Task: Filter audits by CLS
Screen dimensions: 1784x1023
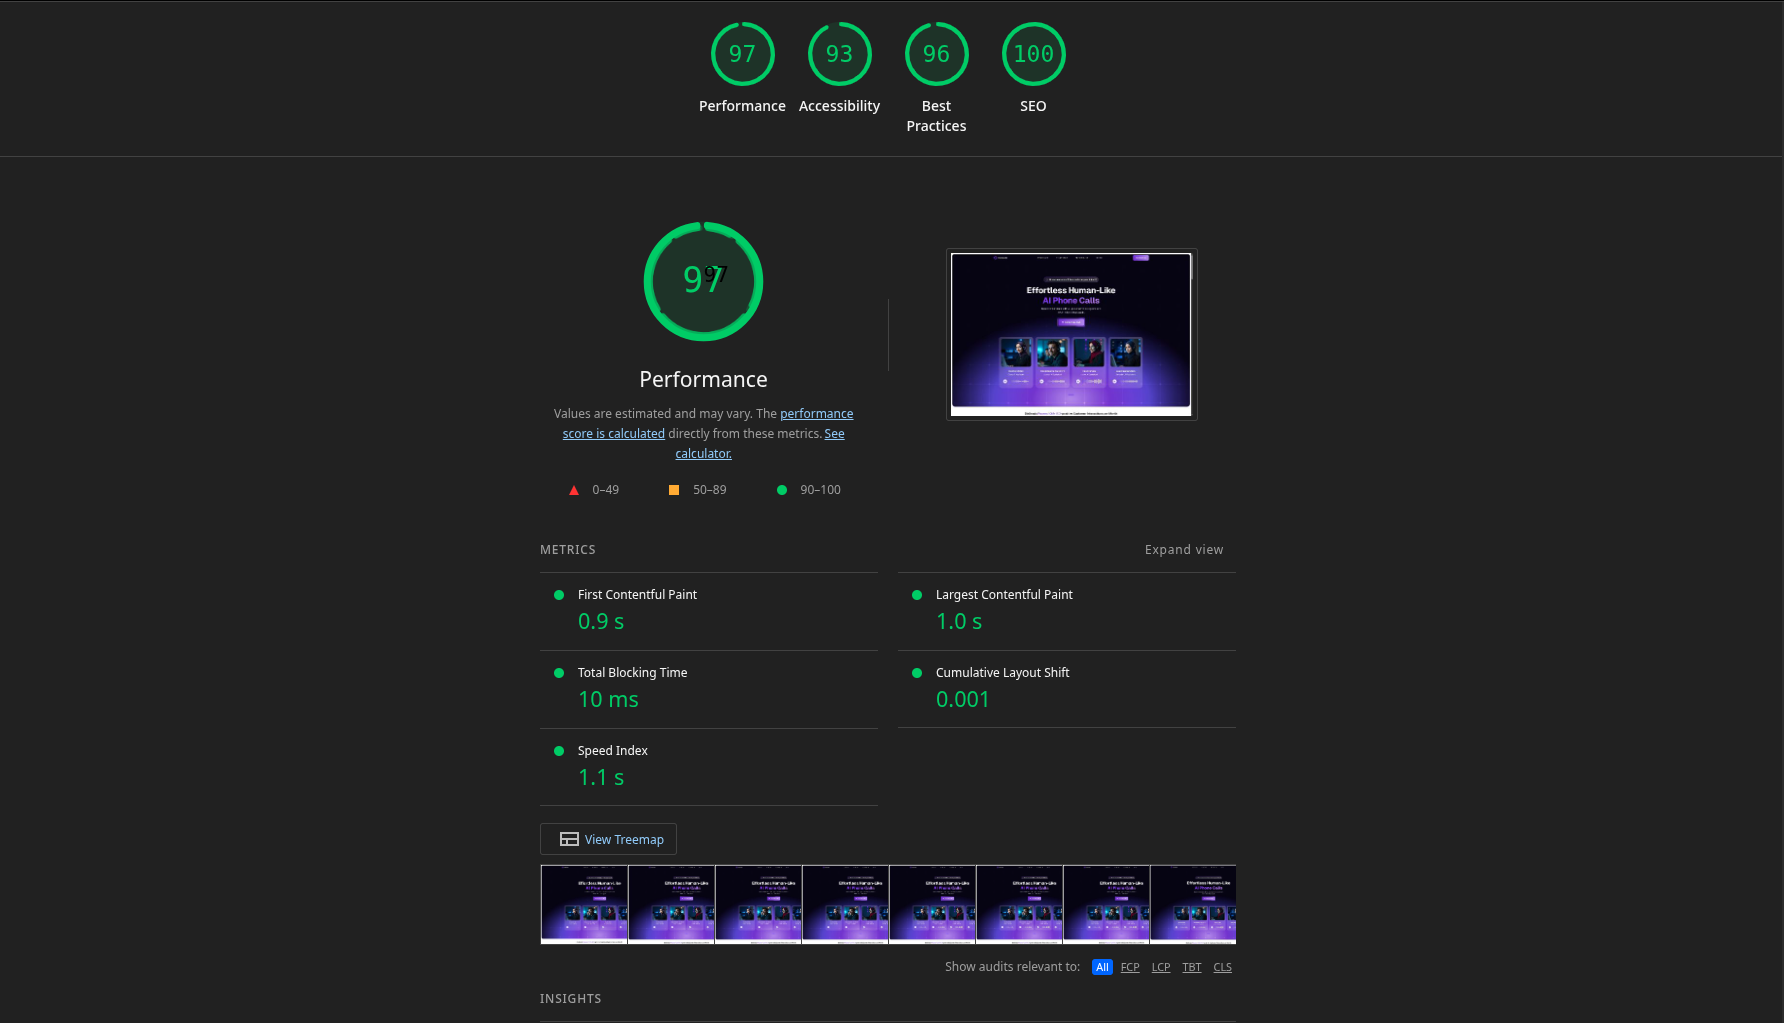Action: (1223, 967)
